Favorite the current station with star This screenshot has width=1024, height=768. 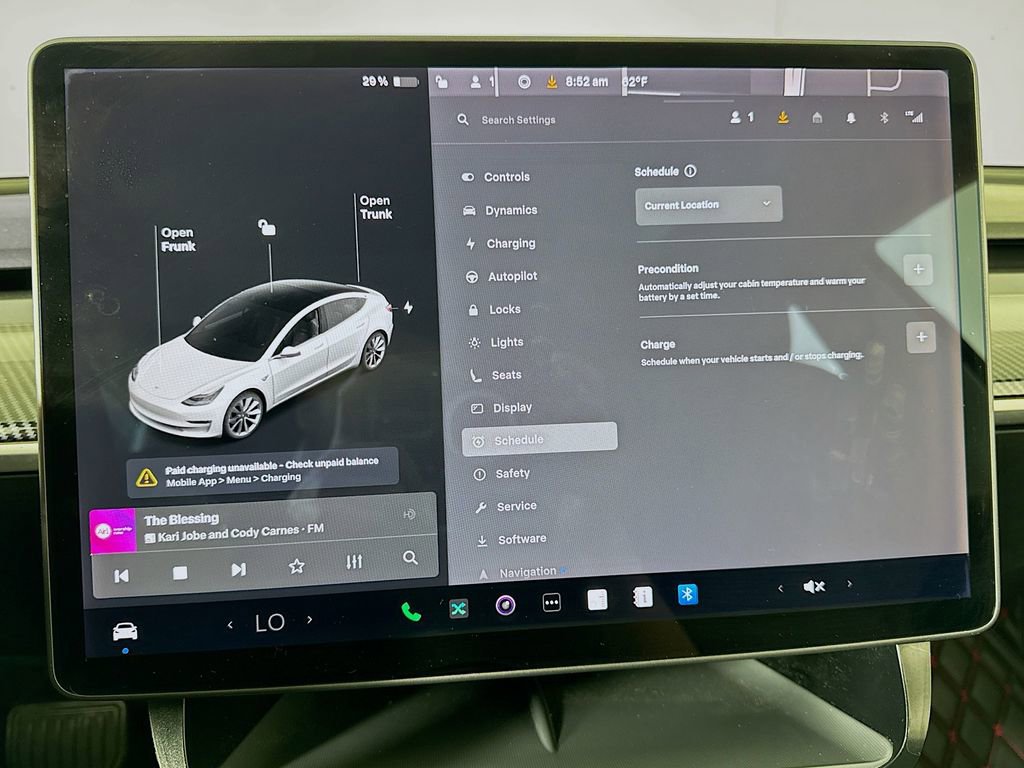(x=296, y=566)
